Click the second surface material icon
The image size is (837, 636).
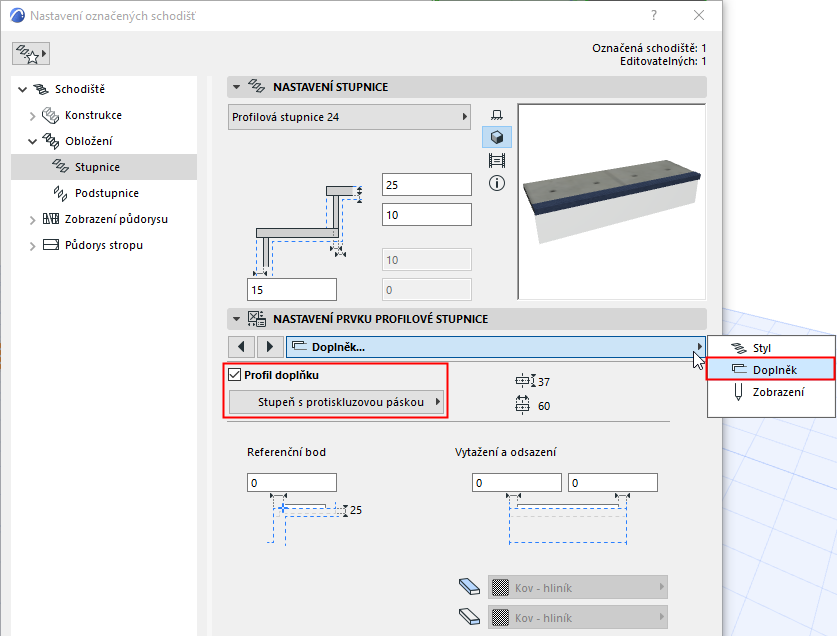tap(470, 617)
